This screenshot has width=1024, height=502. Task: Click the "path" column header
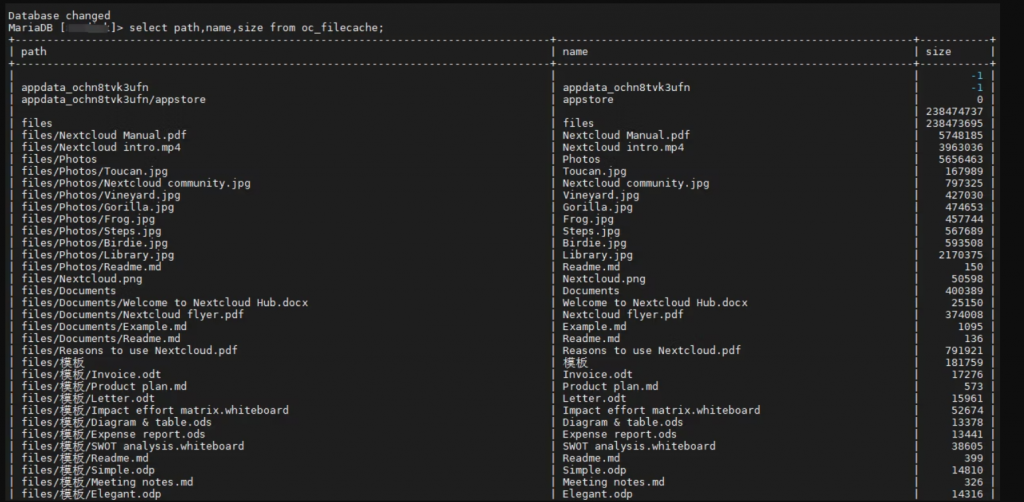[34, 52]
